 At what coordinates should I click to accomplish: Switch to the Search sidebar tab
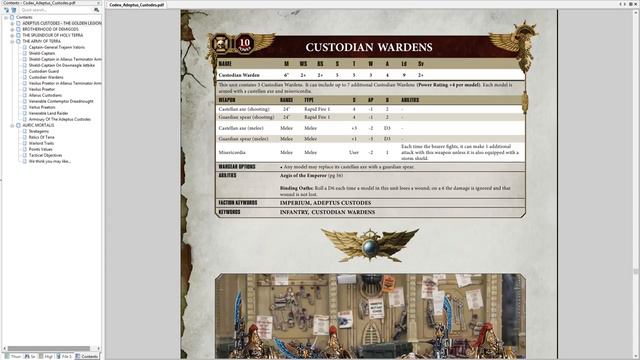point(30,356)
